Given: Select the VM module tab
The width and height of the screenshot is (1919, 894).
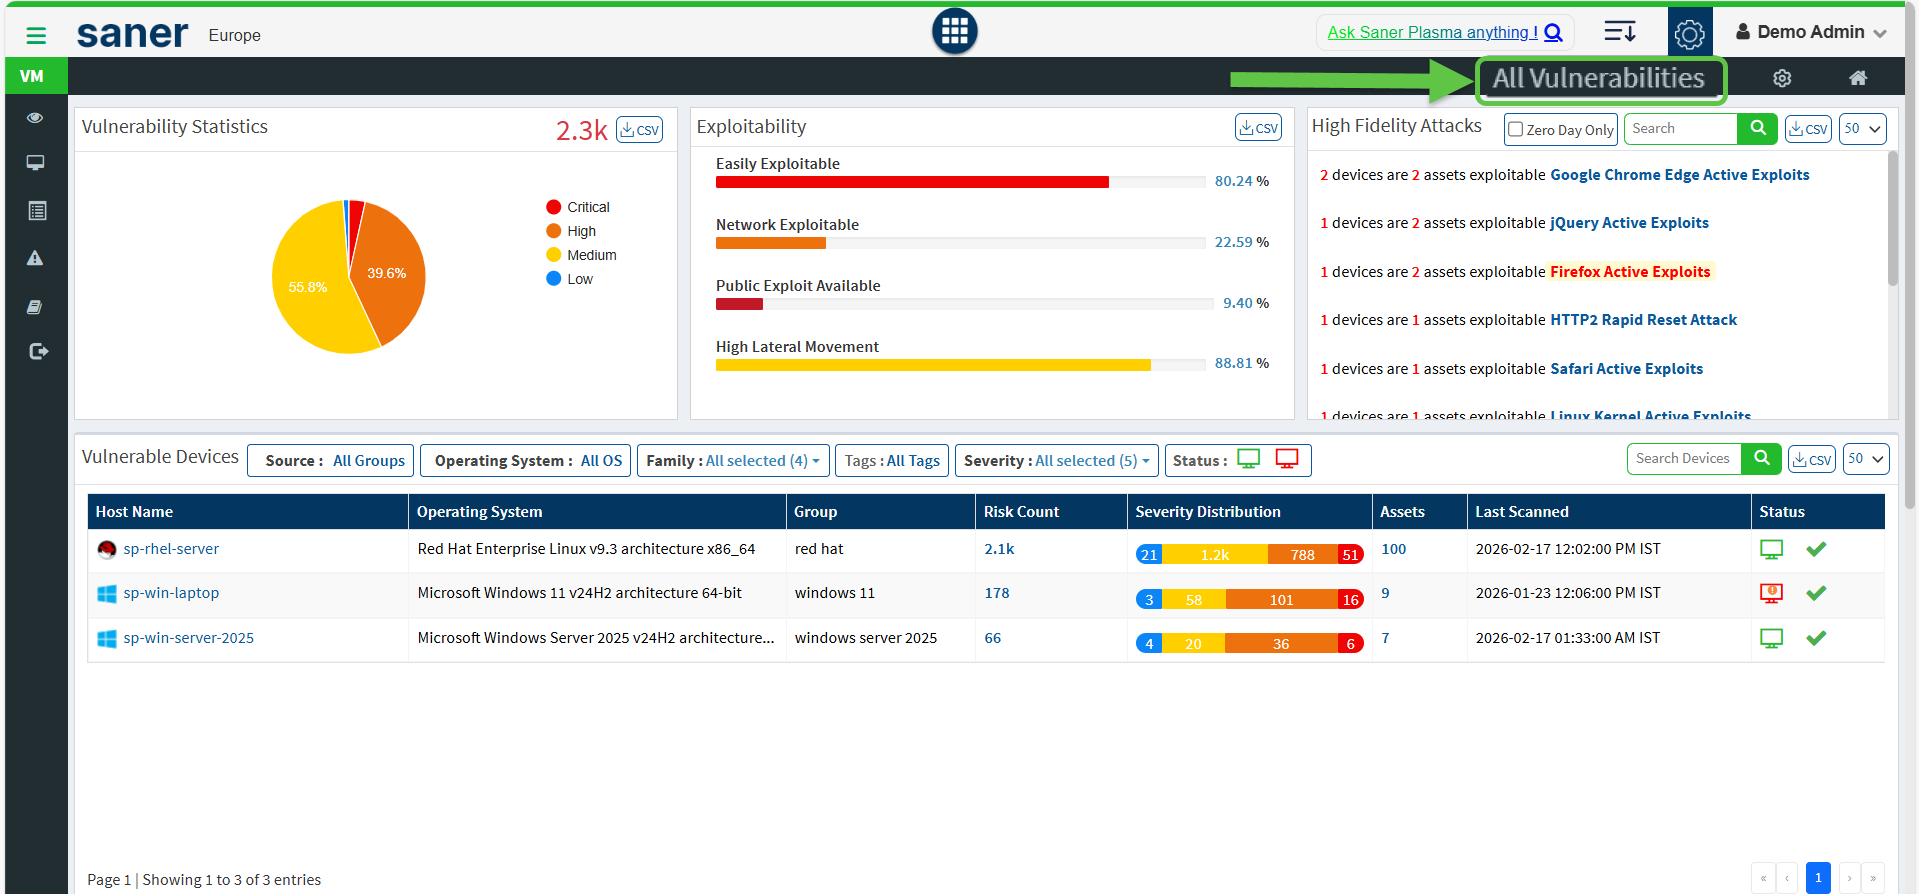Looking at the screenshot, I should (32, 76).
